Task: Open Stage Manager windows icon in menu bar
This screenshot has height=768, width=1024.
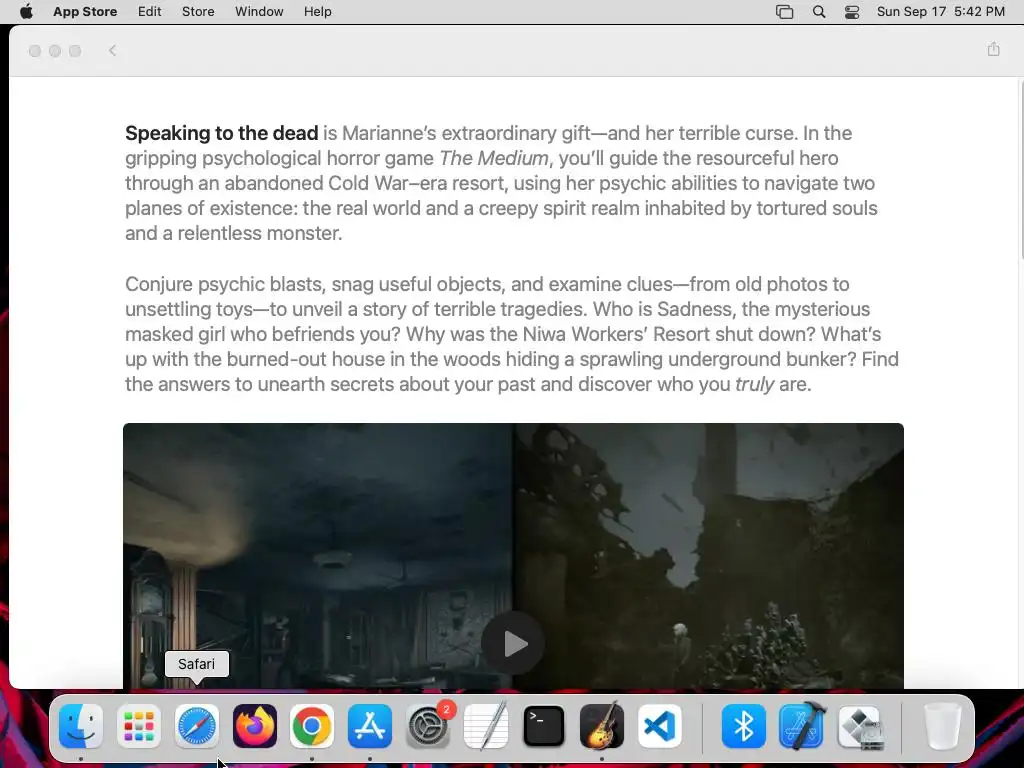Action: [784, 12]
